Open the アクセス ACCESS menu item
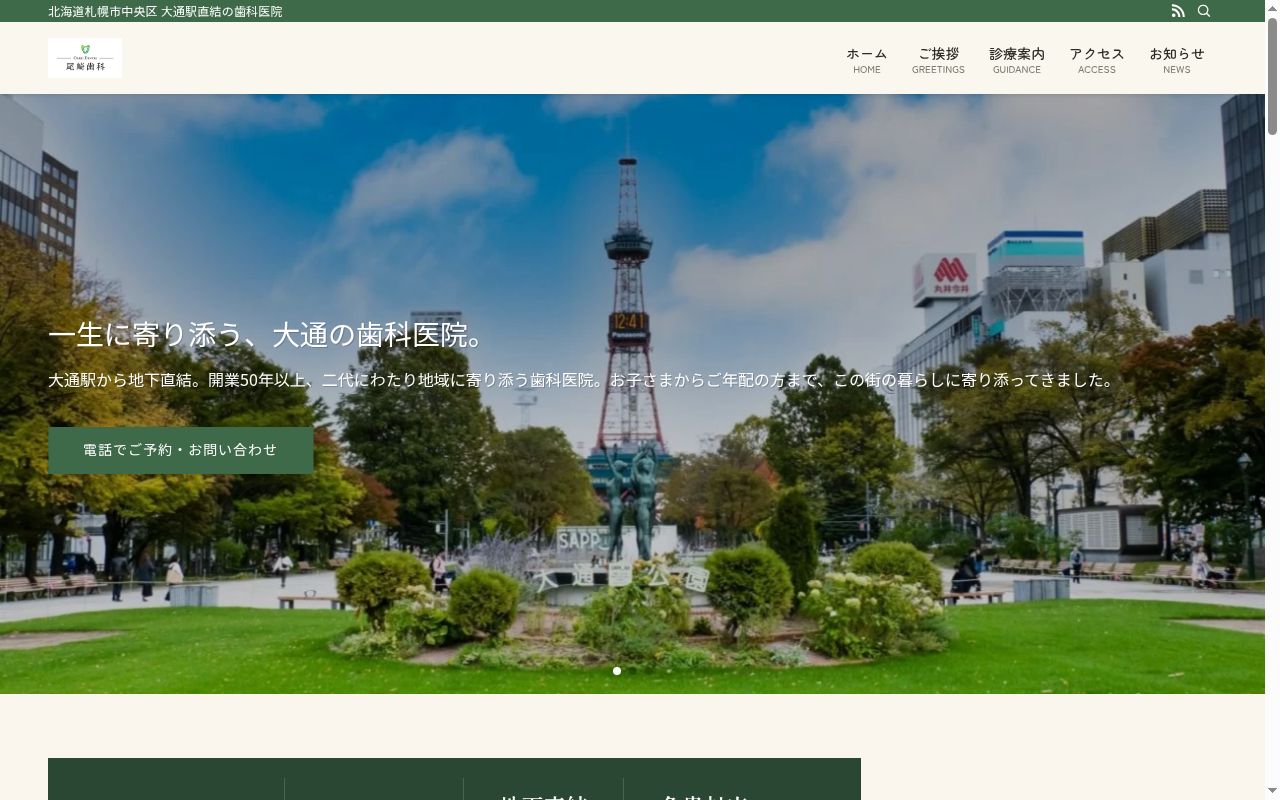Image resolution: width=1280 pixels, height=800 pixels. [1097, 60]
